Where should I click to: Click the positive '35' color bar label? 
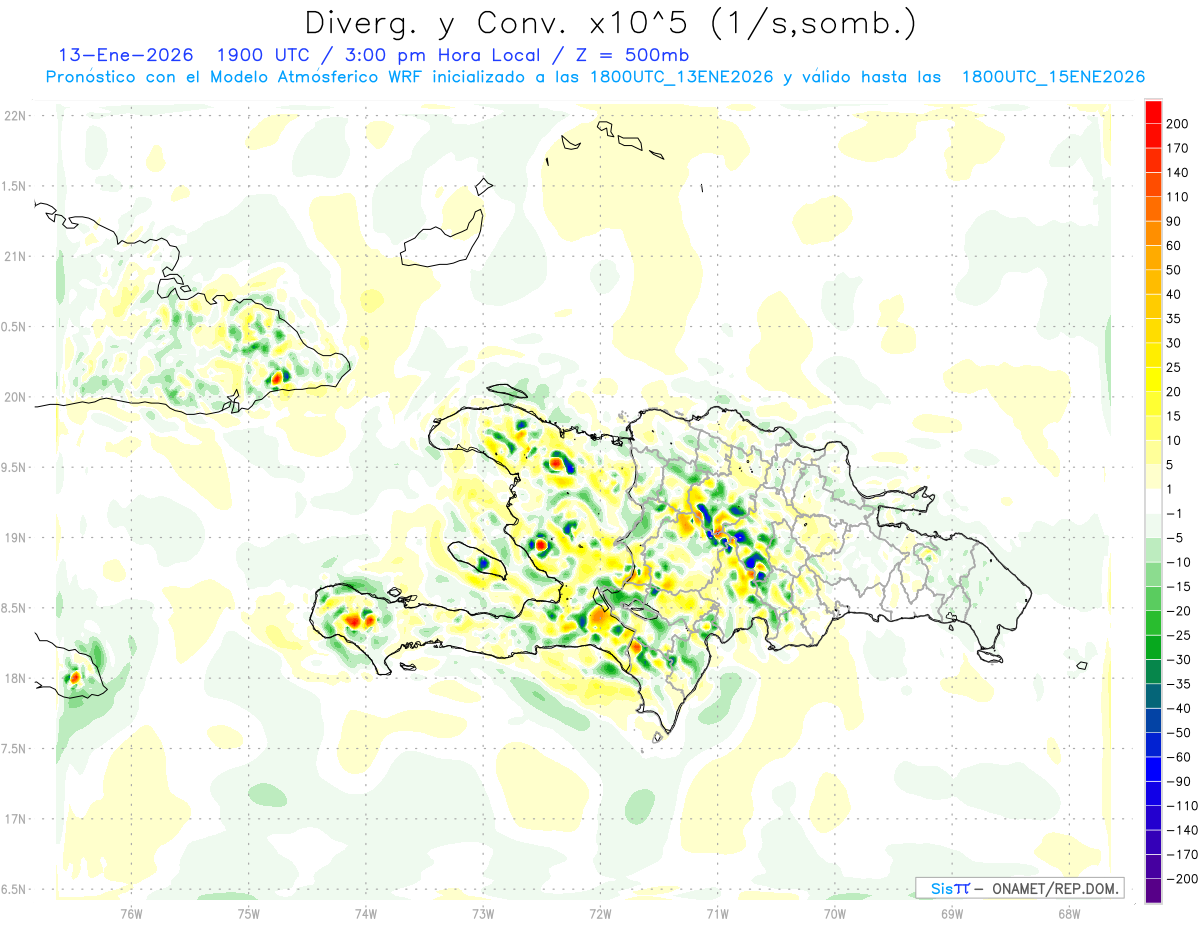click(1175, 319)
